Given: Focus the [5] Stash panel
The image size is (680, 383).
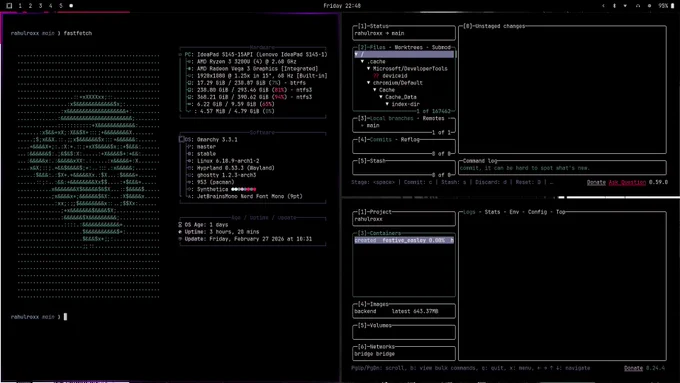Looking at the screenshot, I should coord(404,168).
